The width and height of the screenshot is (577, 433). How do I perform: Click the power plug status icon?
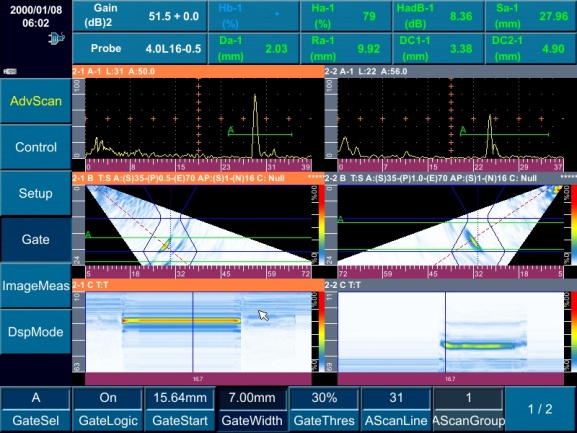[56, 38]
